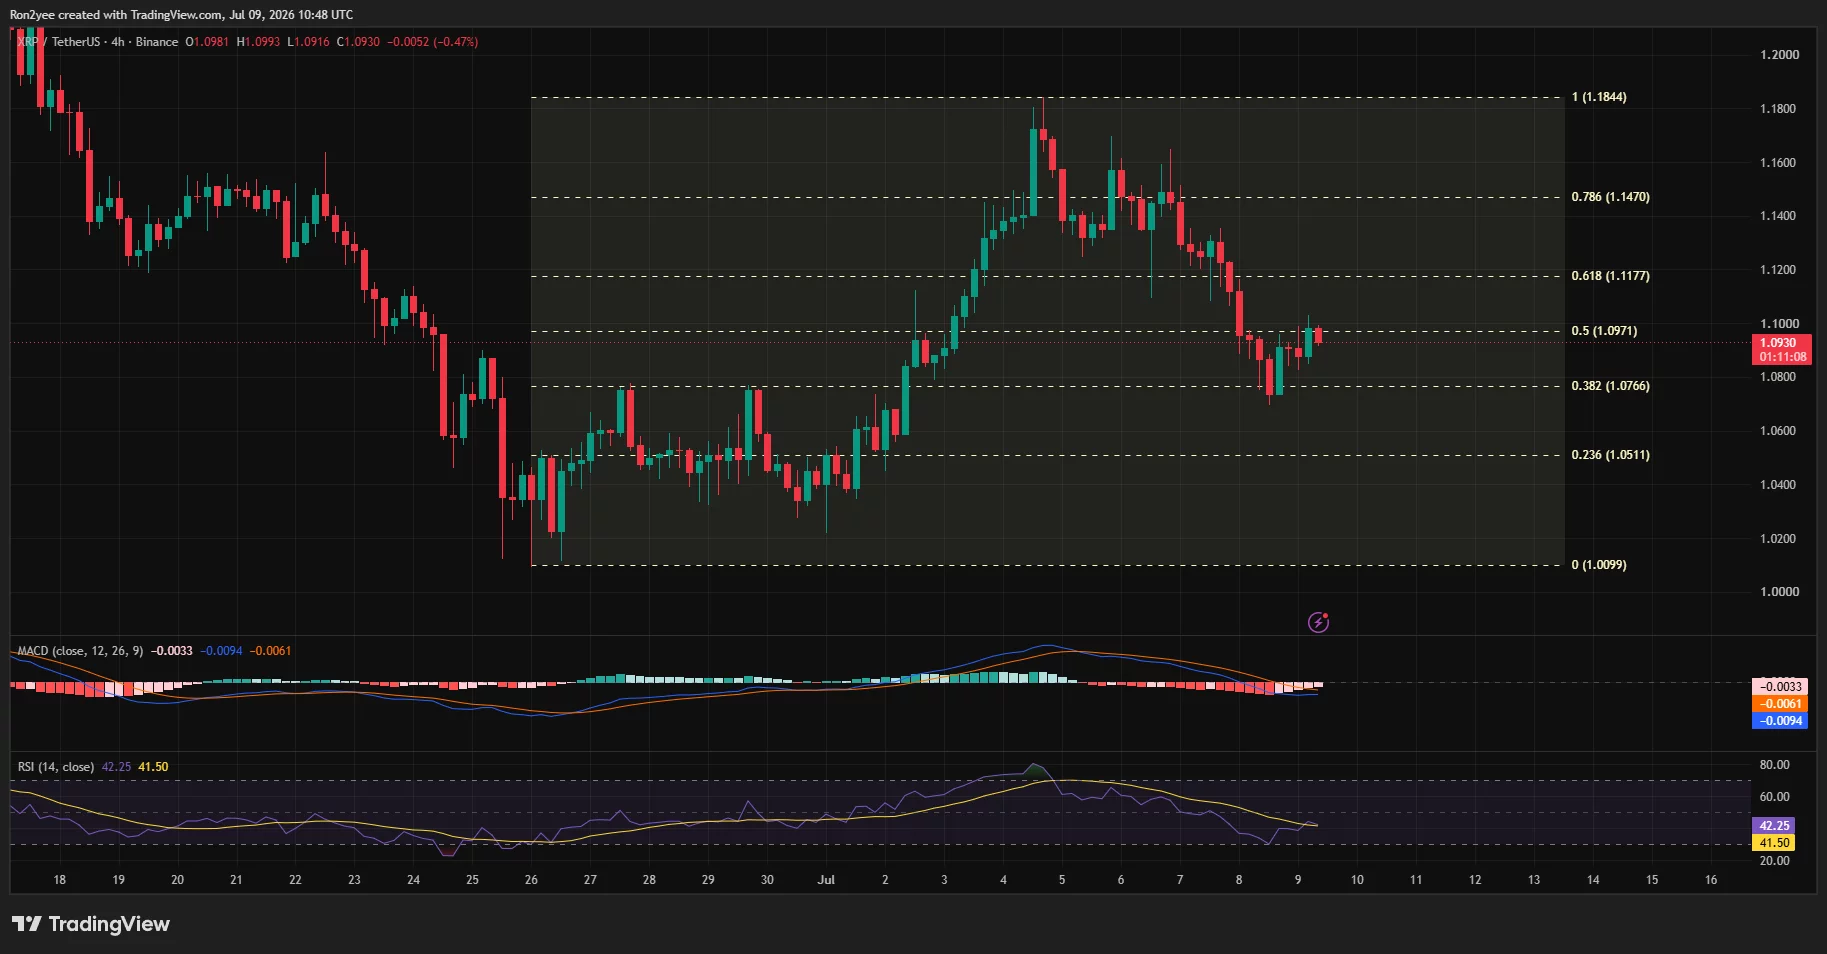
Task: Click the candle high value H1.0993
Action: click(259, 42)
